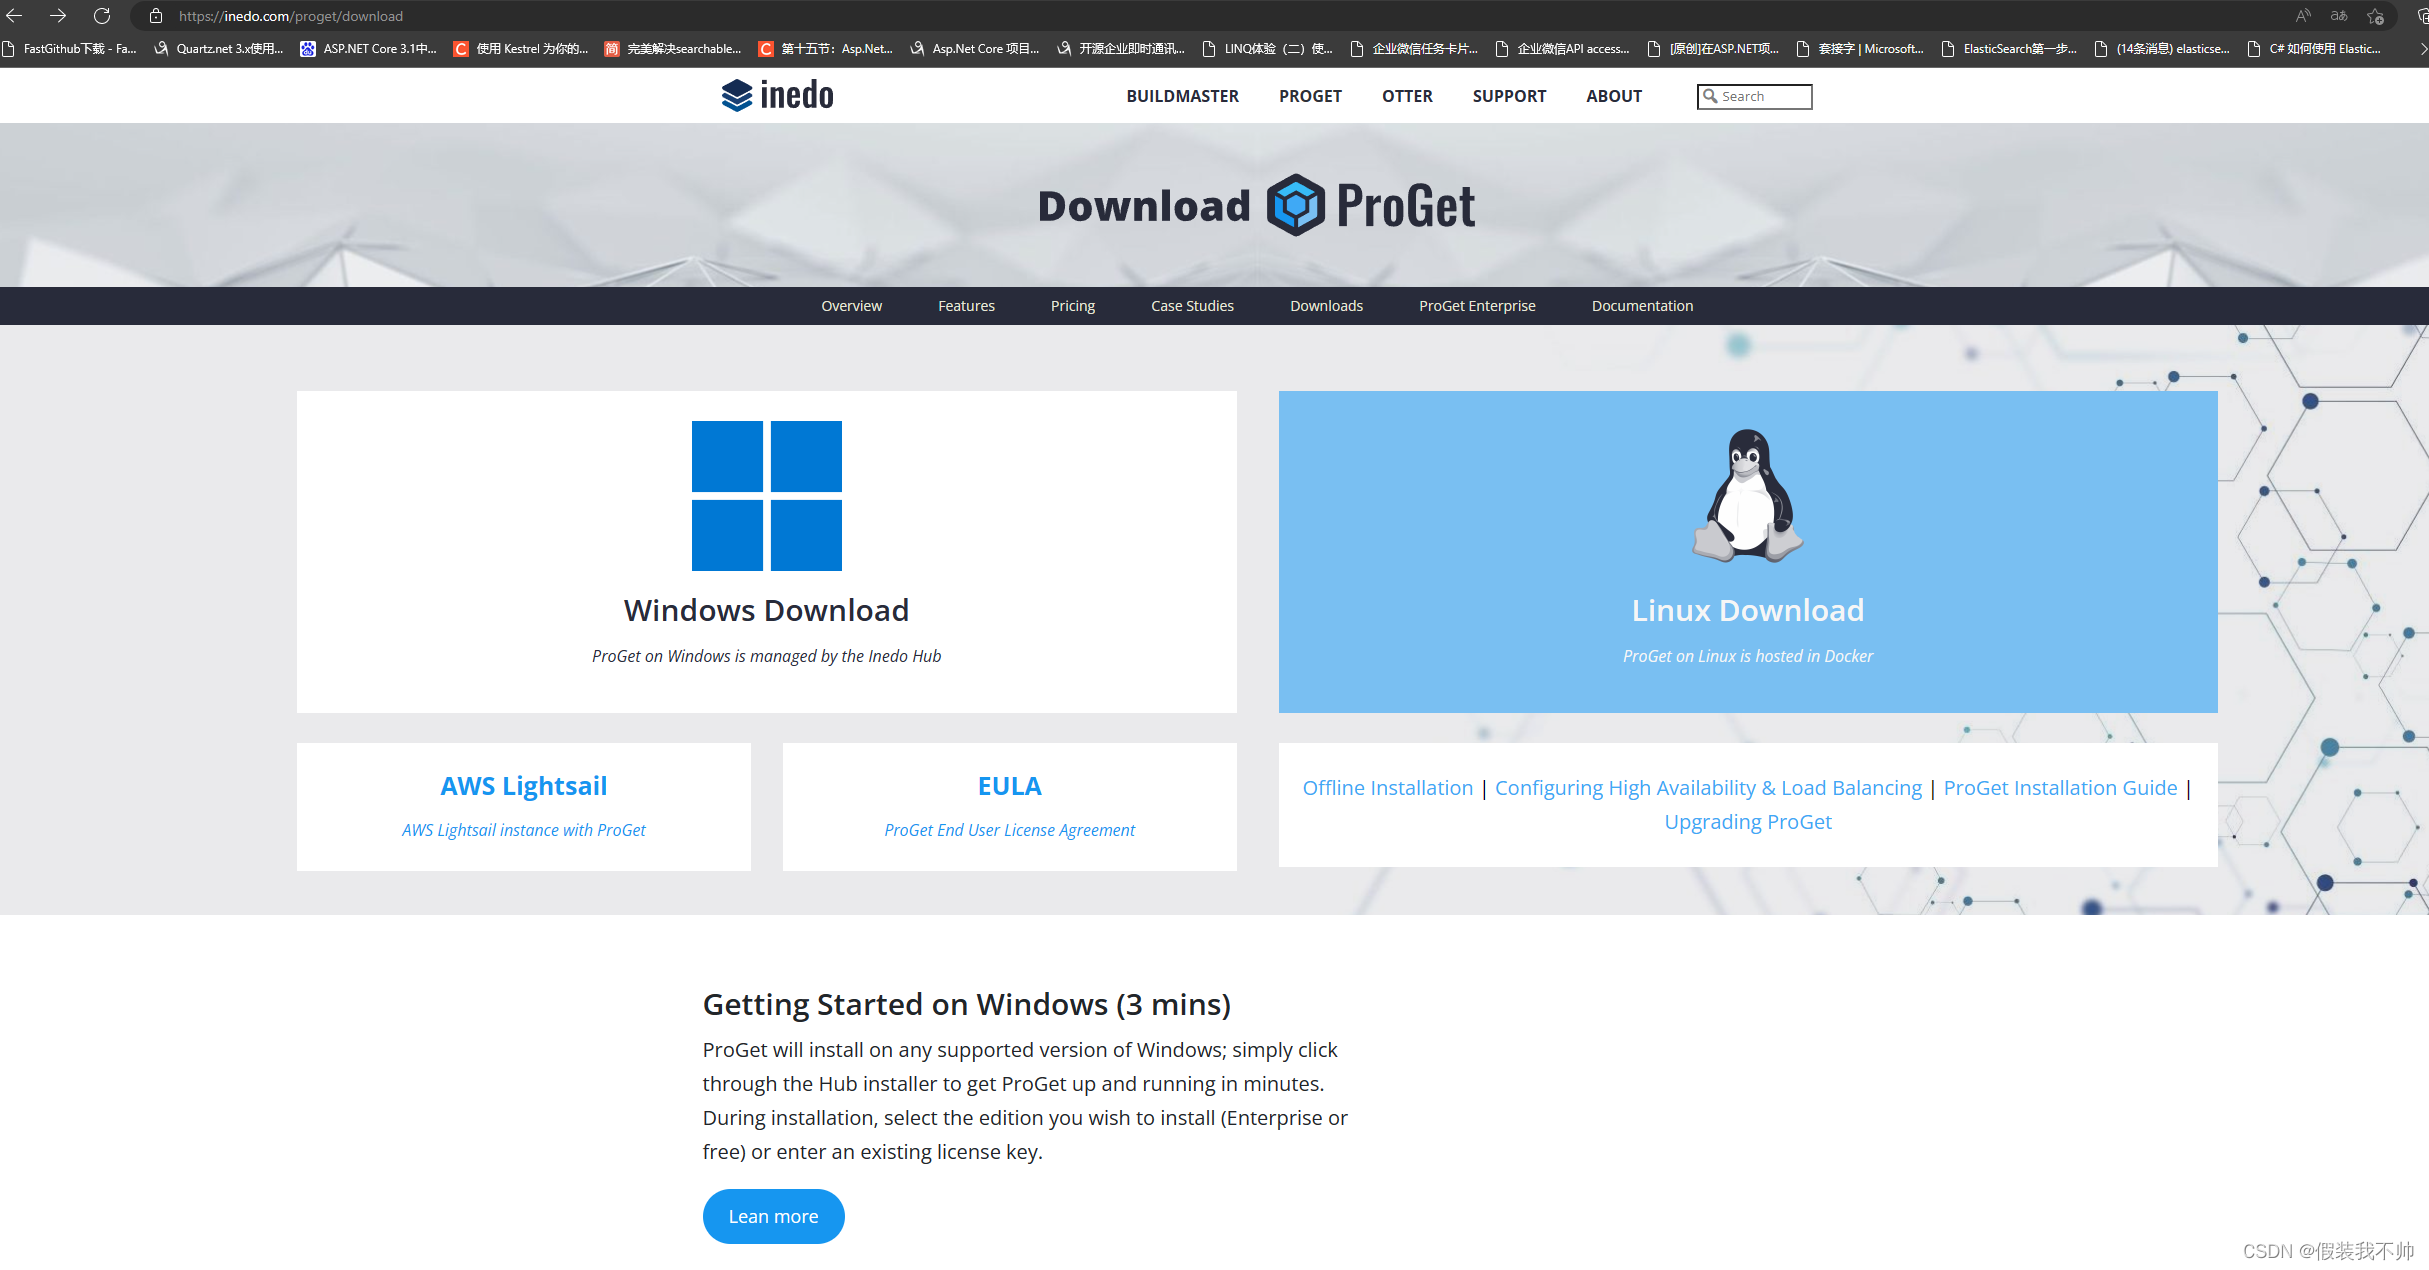Click the Lean more button
The image size is (2429, 1270).
pyautogui.click(x=773, y=1216)
